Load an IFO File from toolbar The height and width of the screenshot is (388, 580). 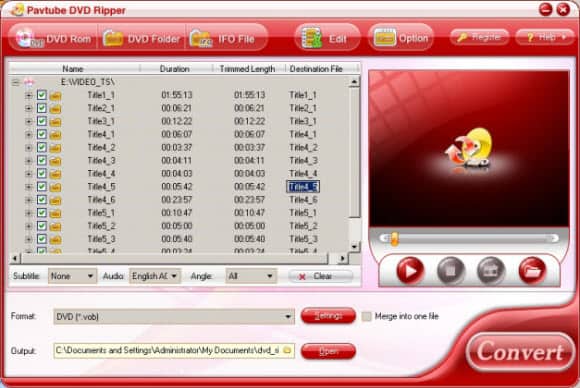coord(226,38)
